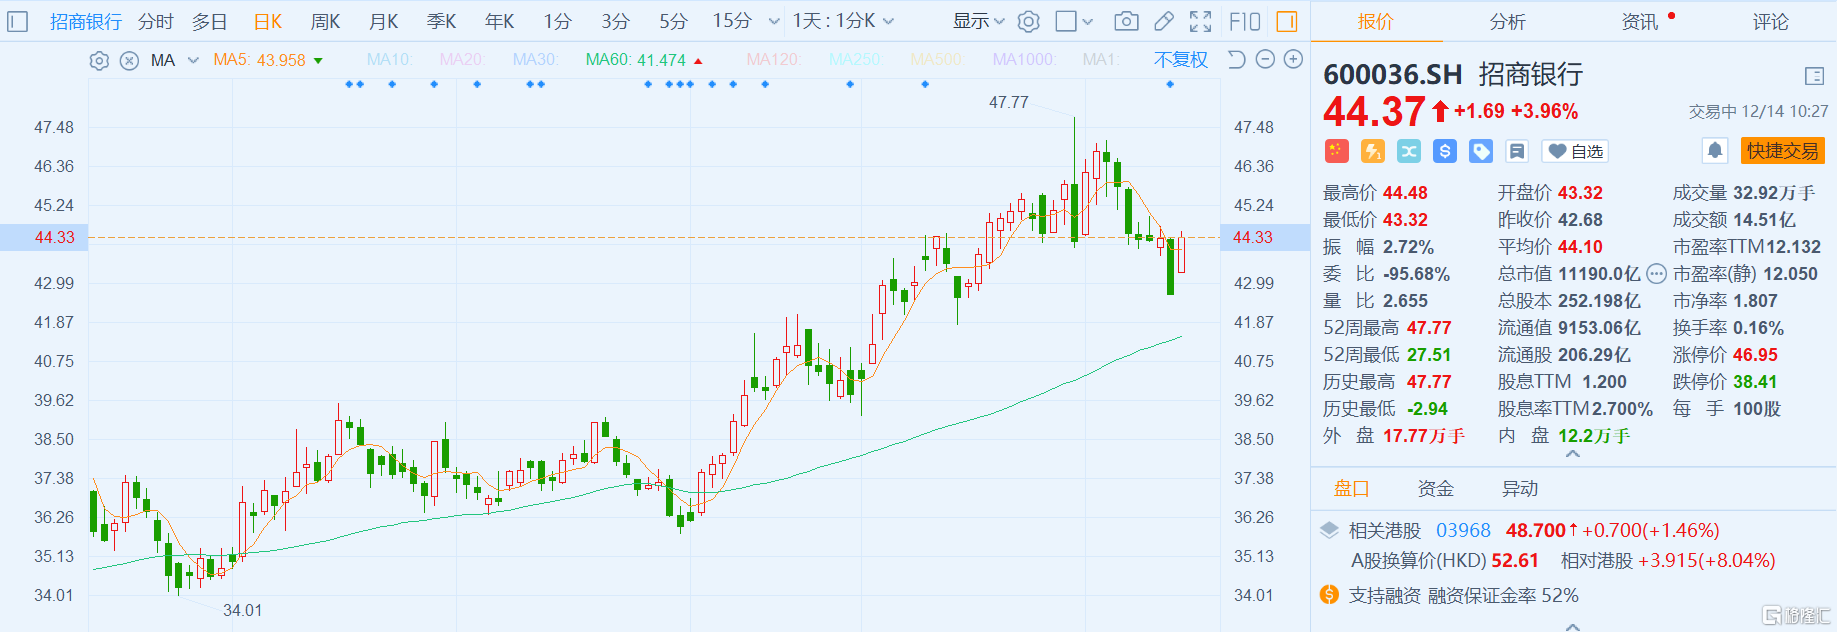This screenshot has height=632, width=1837.
Task: Click the market cap ellipsis icon
Action: click(x=1656, y=274)
